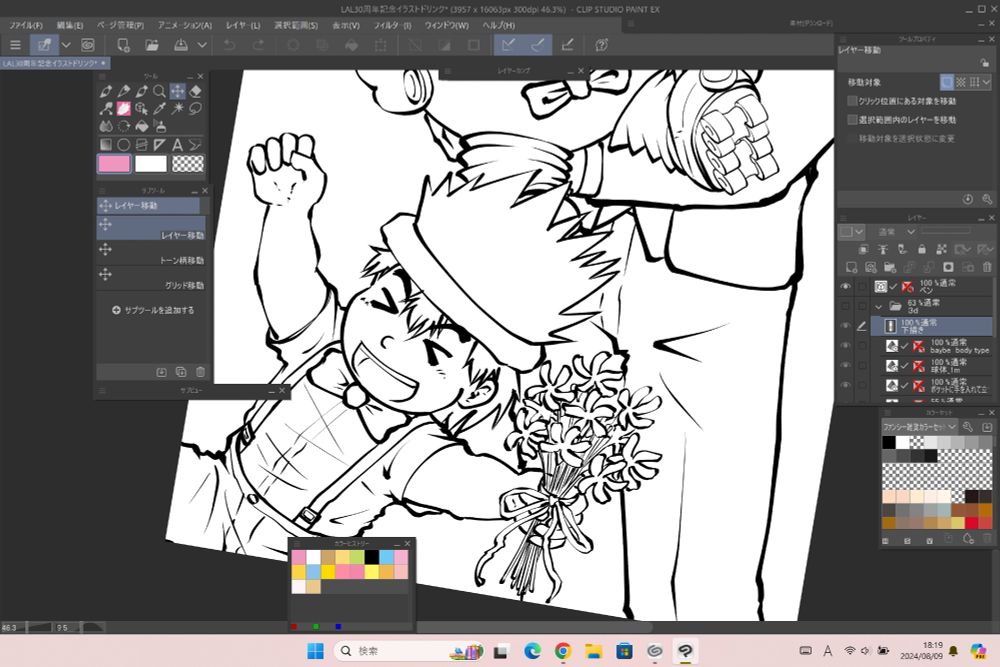Select the Auto select magic wand tool
Screen dimensions: 1000x667
click(177, 108)
